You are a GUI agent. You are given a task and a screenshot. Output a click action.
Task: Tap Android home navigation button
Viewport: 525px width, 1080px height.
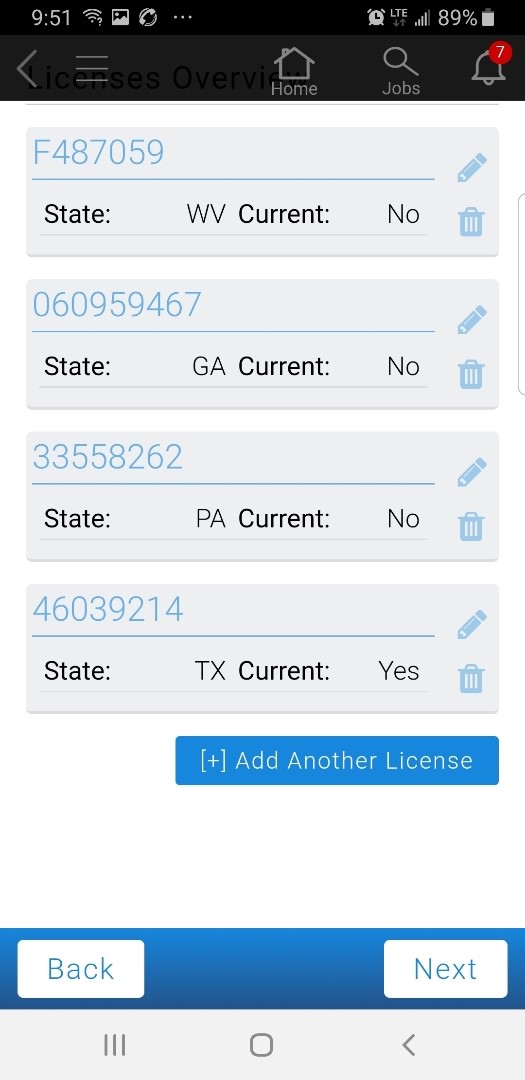click(262, 1045)
